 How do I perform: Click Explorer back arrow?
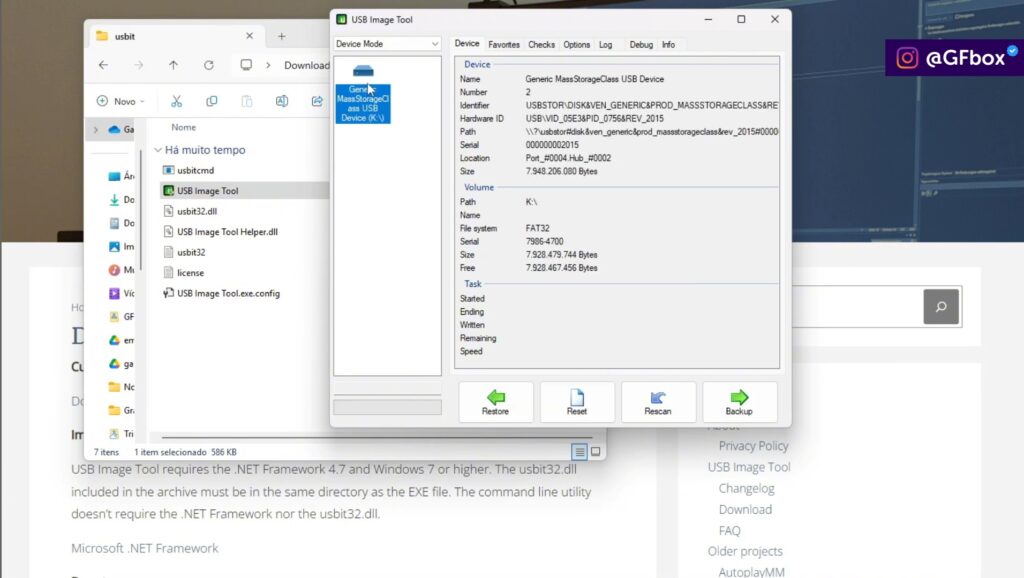(x=103, y=65)
